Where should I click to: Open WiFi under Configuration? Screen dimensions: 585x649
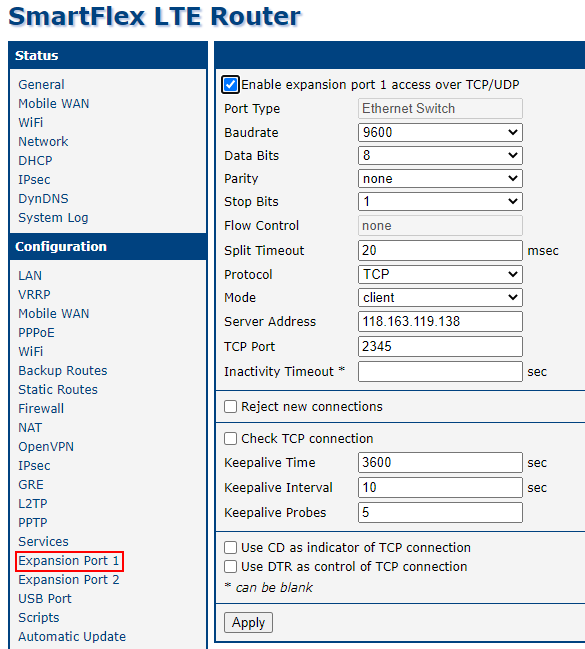pyautogui.click(x=31, y=352)
